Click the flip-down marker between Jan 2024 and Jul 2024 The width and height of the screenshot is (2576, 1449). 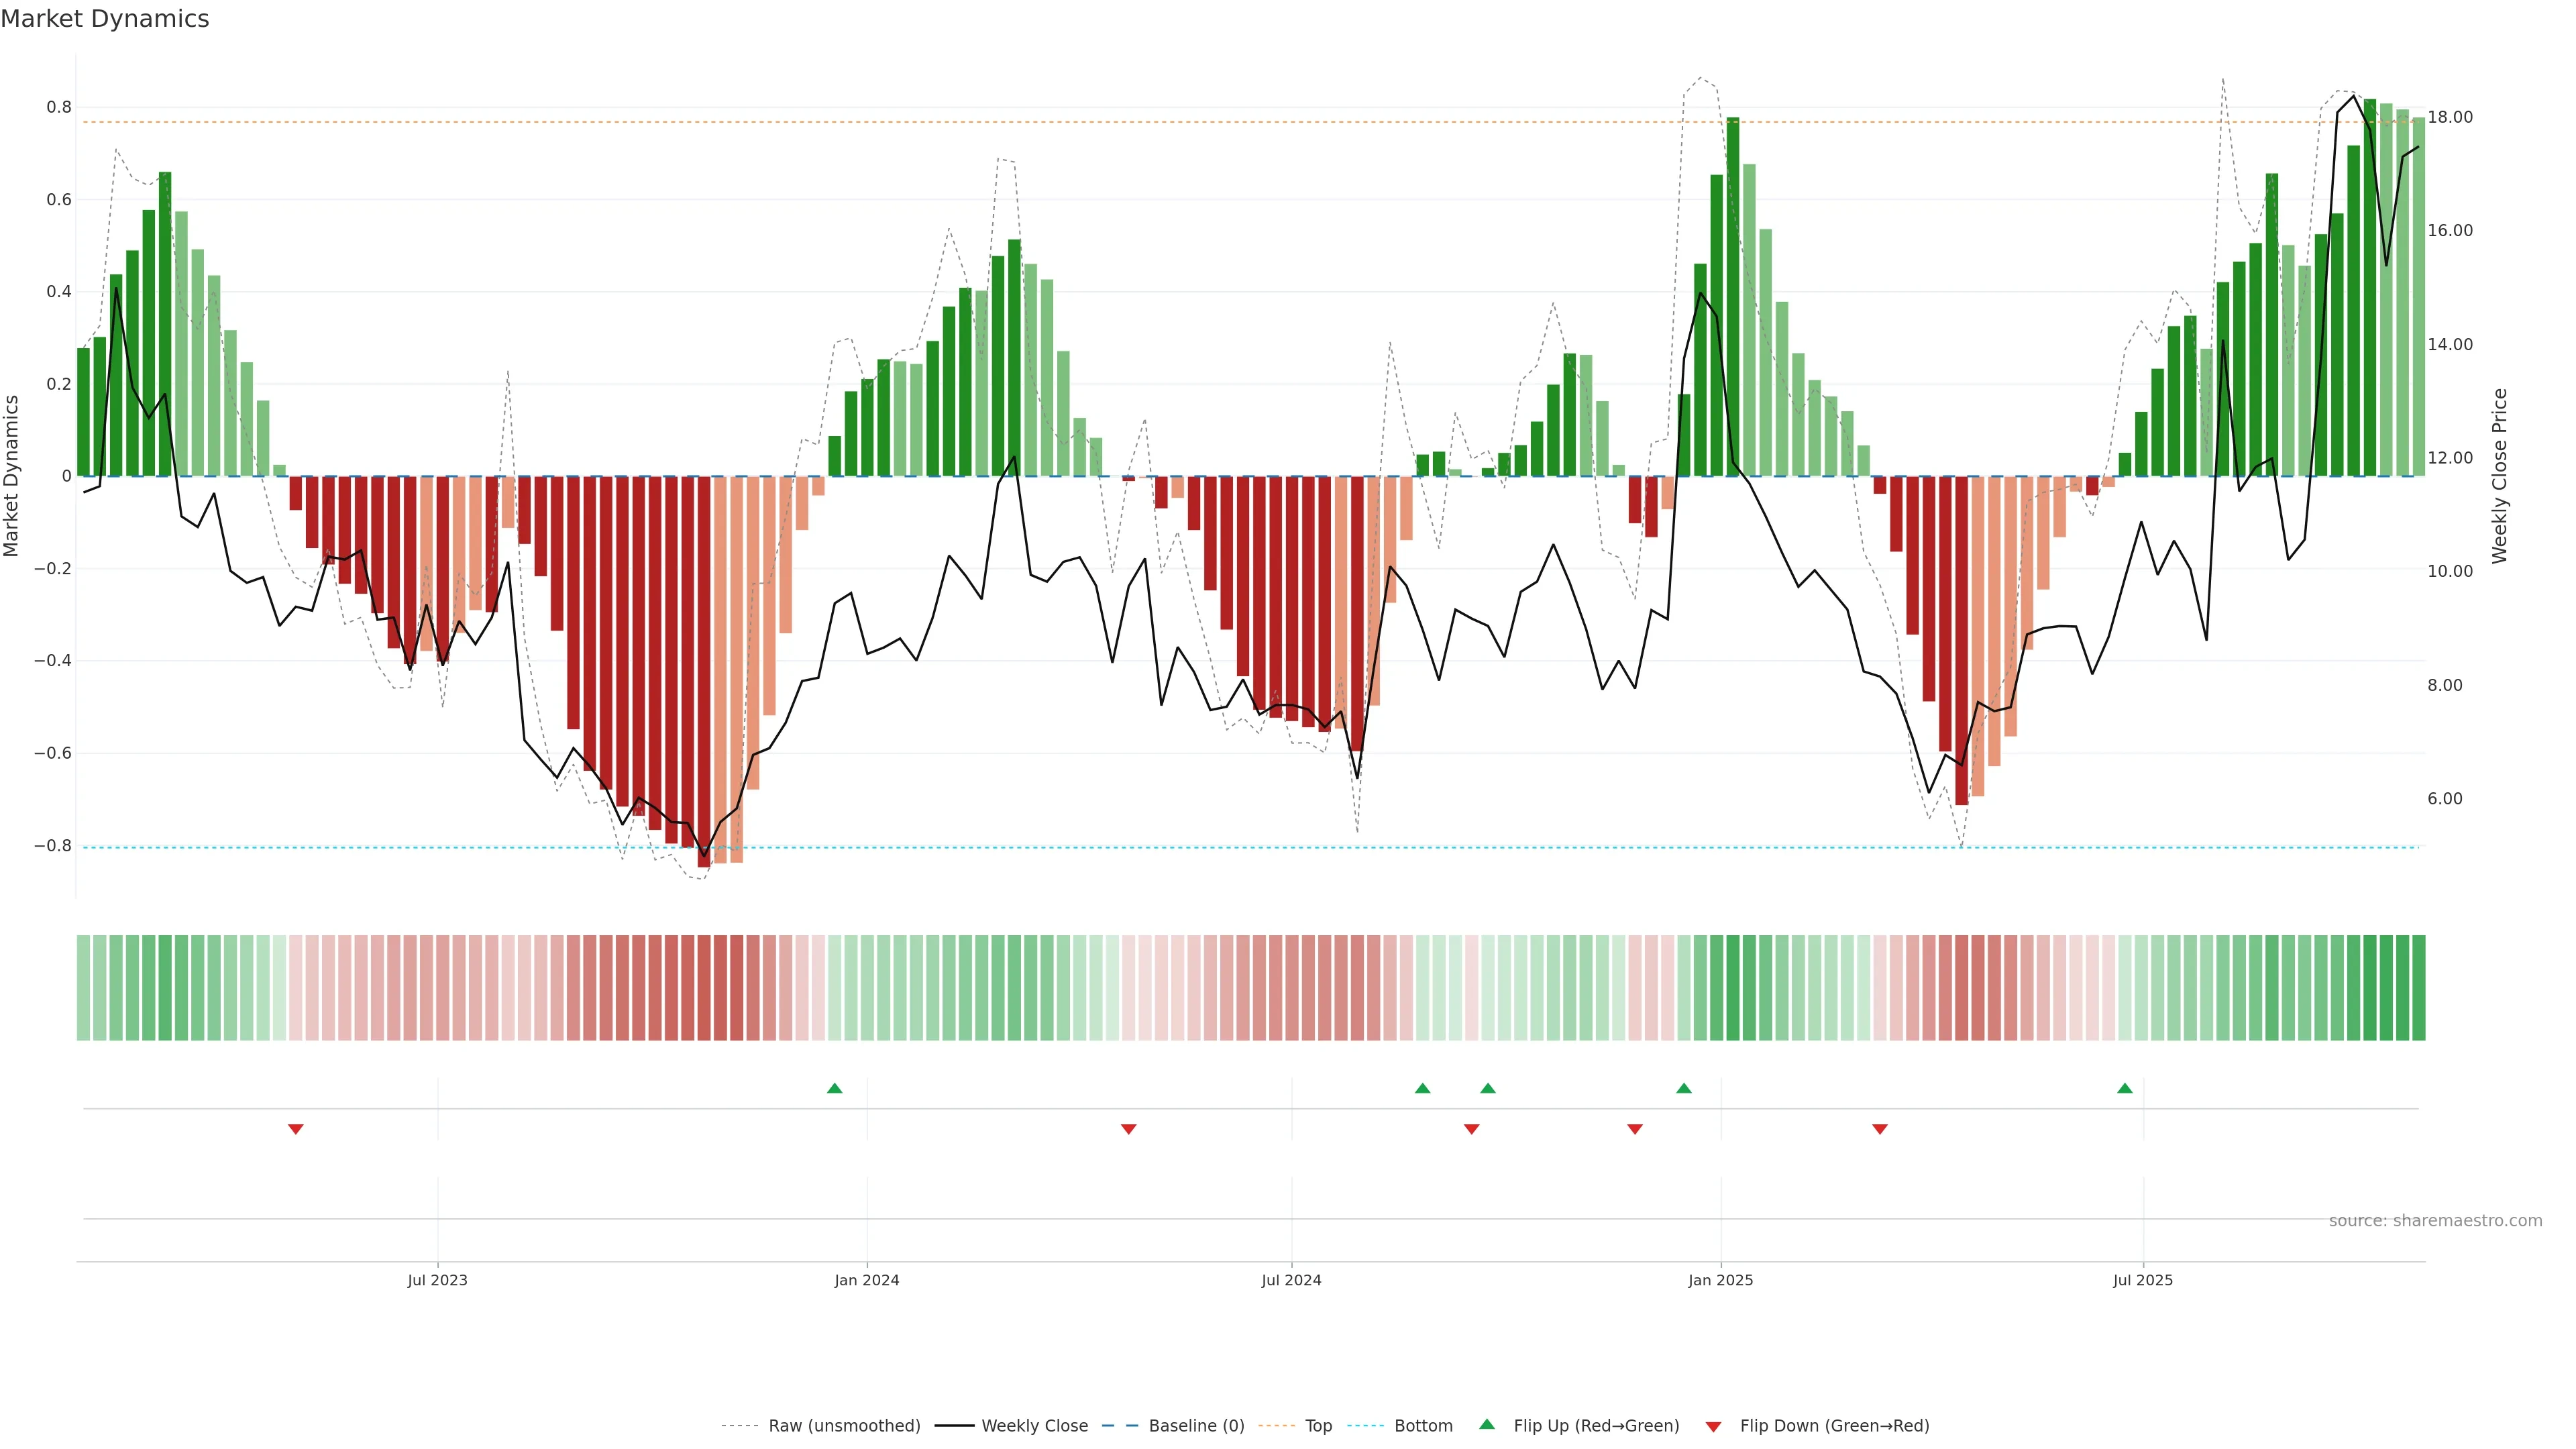(x=1129, y=1129)
